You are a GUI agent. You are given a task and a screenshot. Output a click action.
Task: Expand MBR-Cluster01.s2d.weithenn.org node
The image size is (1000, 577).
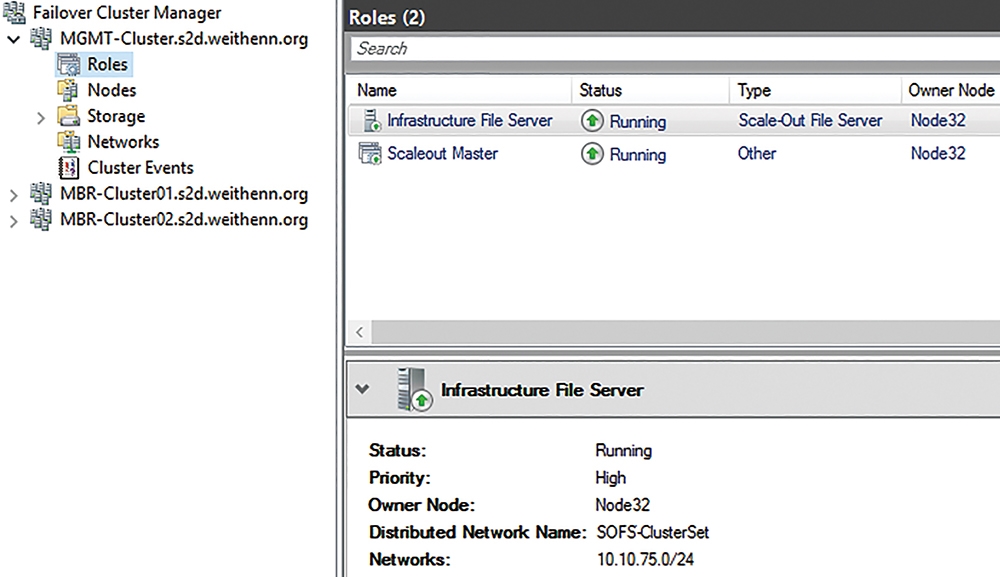point(13,195)
